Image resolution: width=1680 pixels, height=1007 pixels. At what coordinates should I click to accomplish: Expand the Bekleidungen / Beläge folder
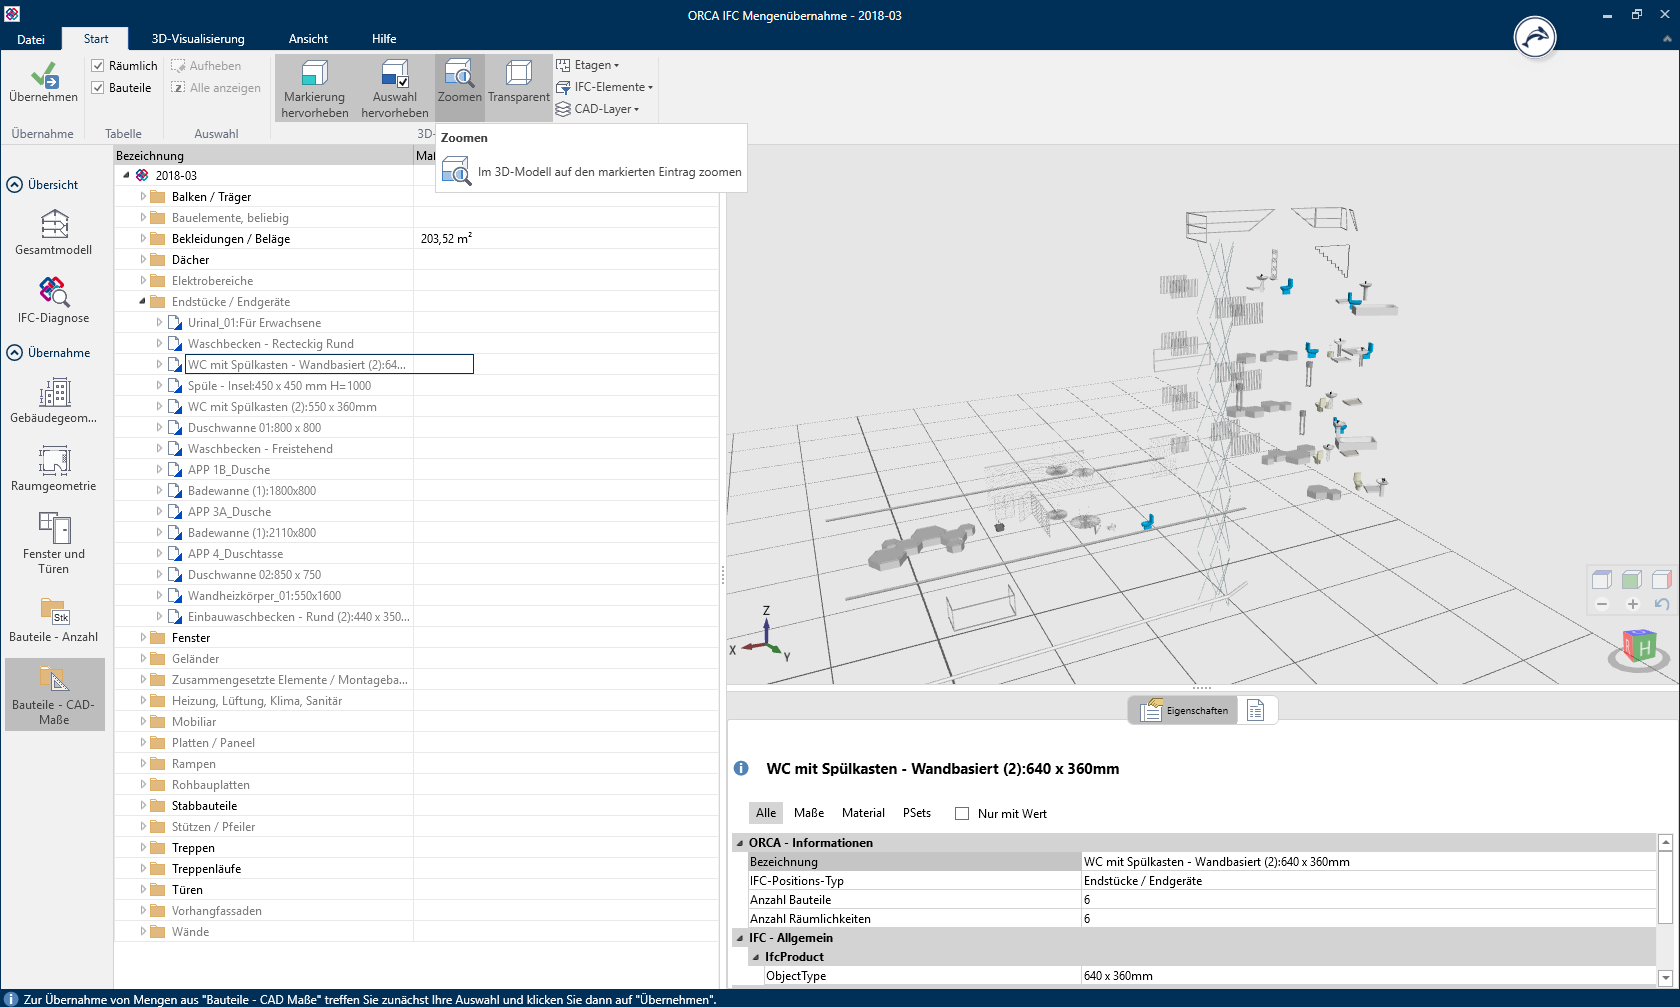point(143,239)
